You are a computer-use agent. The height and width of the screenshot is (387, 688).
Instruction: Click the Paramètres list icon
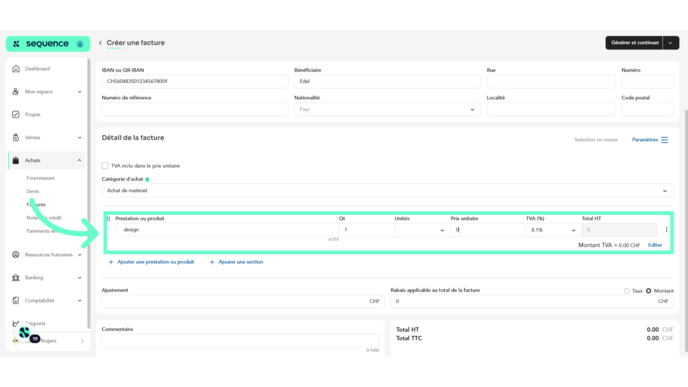click(x=664, y=140)
